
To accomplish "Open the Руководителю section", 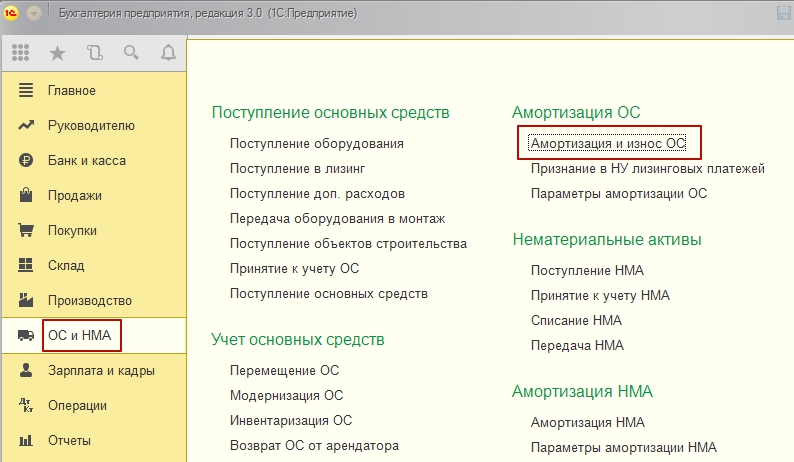I will click(x=91, y=126).
